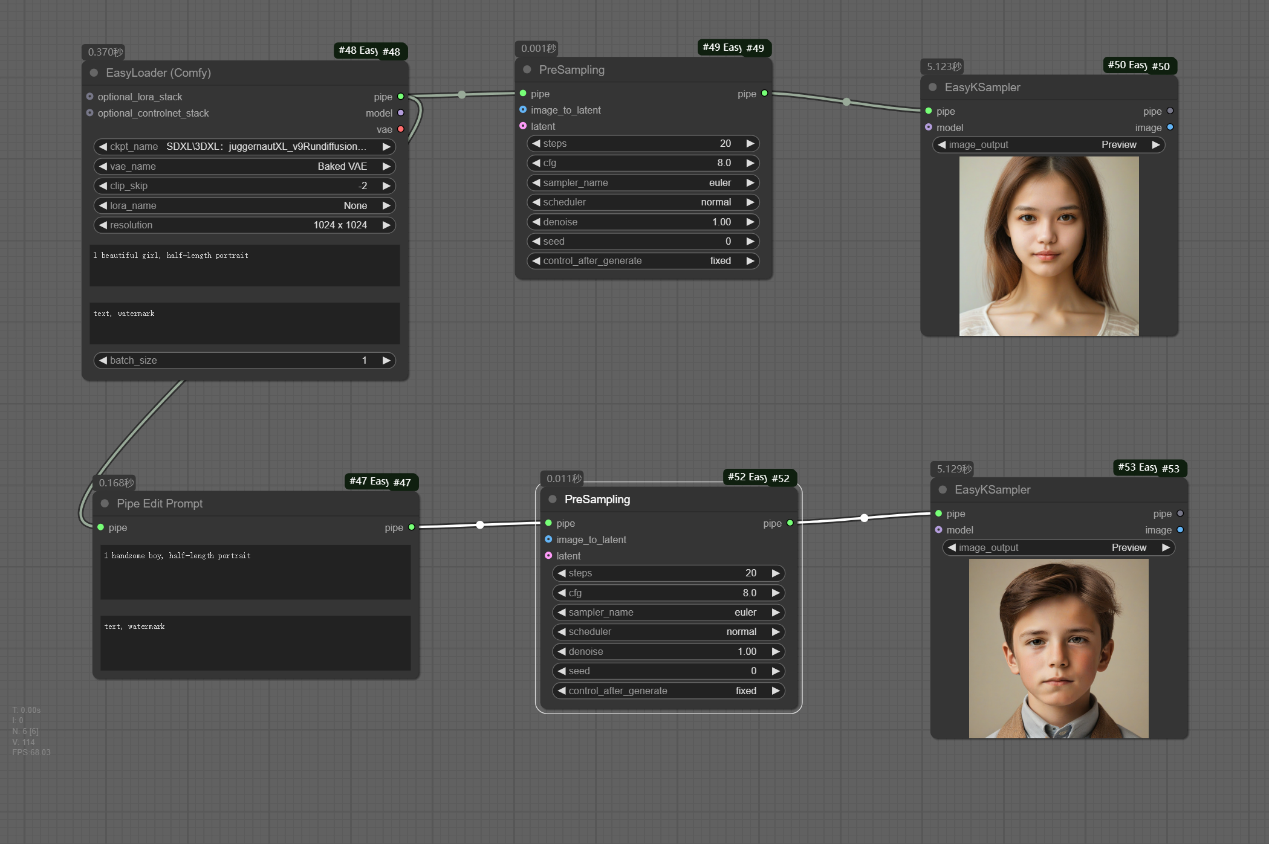Decrease batch_size with left arrow in EasyLoader
1269x844 pixels.
pyautogui.click(x=103, y=360)
